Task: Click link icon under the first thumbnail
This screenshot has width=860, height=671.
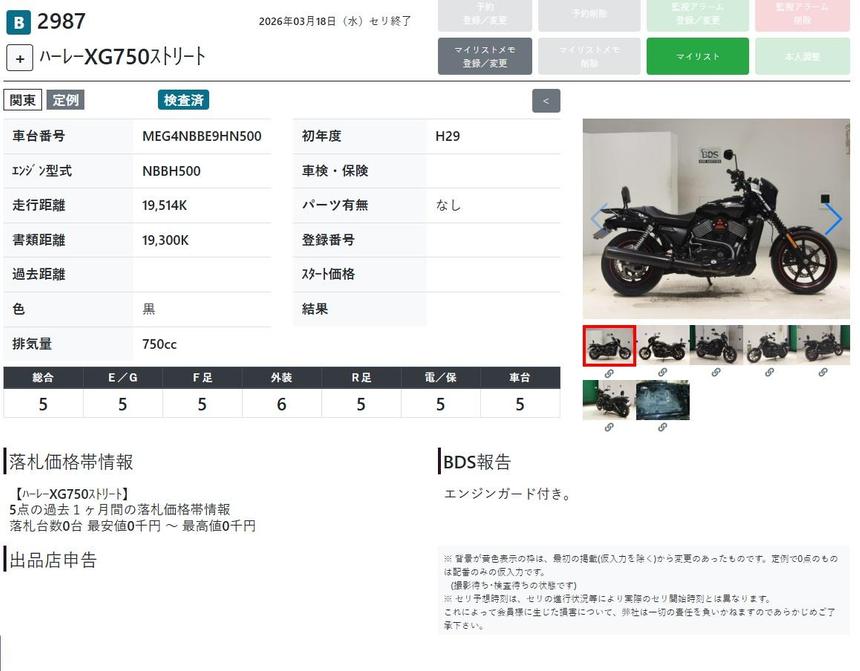Action: tap(608, 373)
